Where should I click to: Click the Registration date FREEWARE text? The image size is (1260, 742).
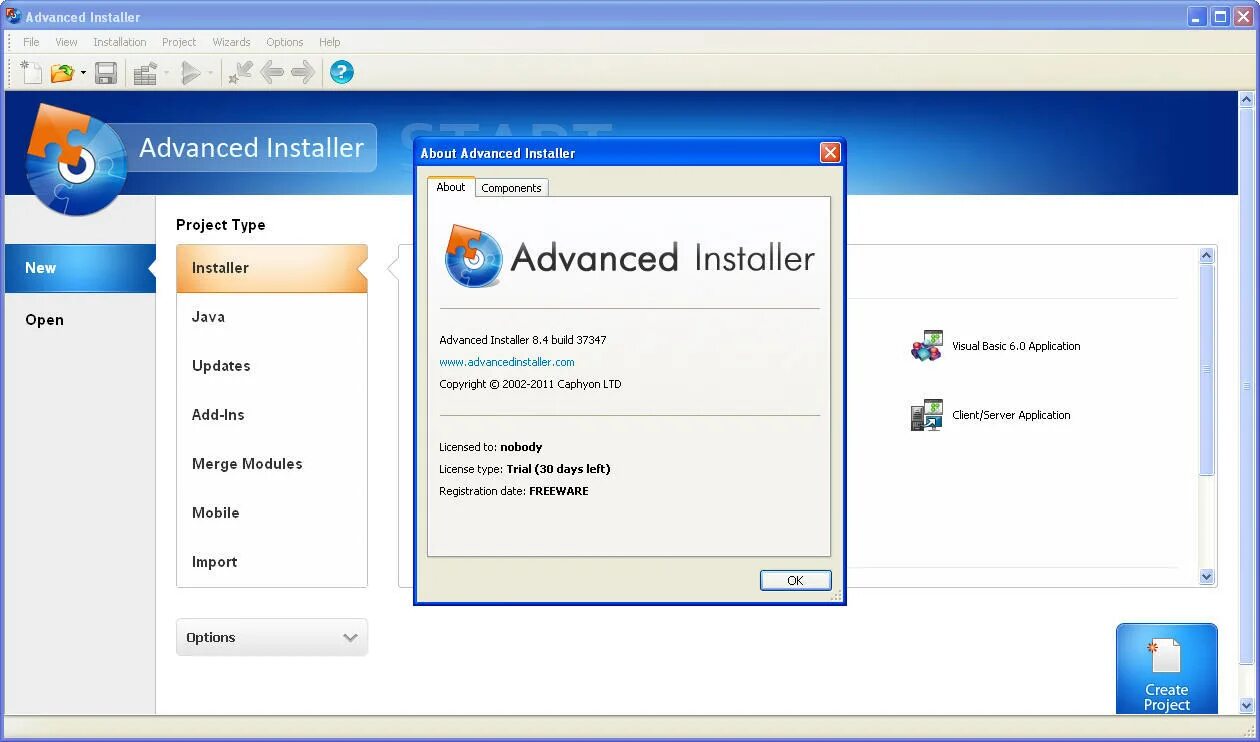click(514, 491)
